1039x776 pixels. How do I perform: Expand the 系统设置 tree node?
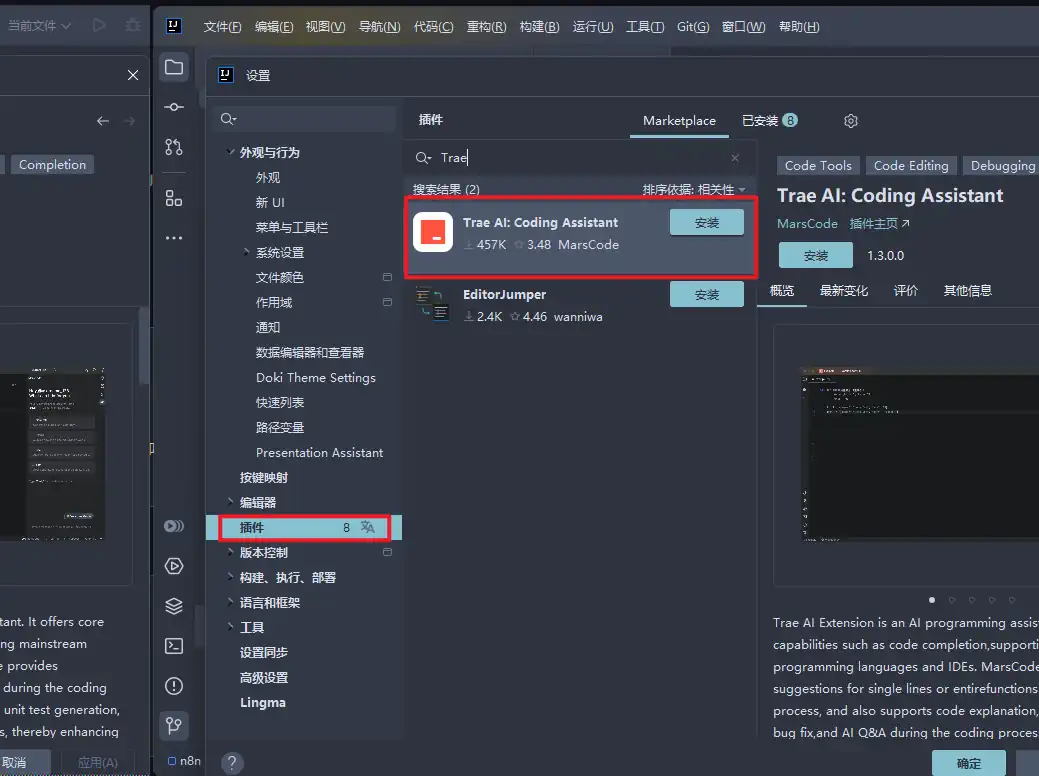point(246,252)
